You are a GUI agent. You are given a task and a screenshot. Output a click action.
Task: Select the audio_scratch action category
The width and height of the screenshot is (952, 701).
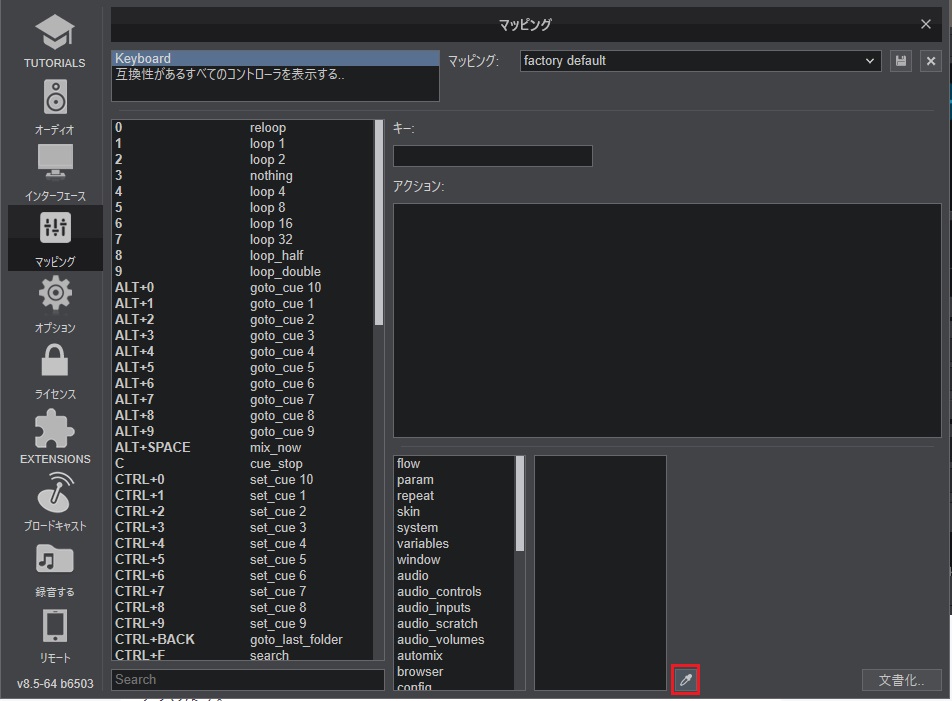(x=454, y=624)
